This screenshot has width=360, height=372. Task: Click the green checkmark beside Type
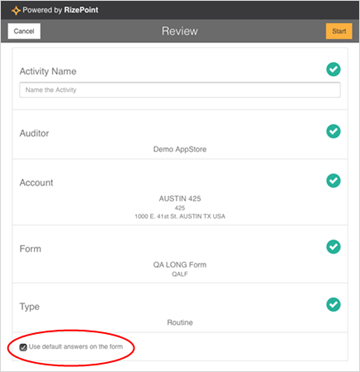point(333,305)
